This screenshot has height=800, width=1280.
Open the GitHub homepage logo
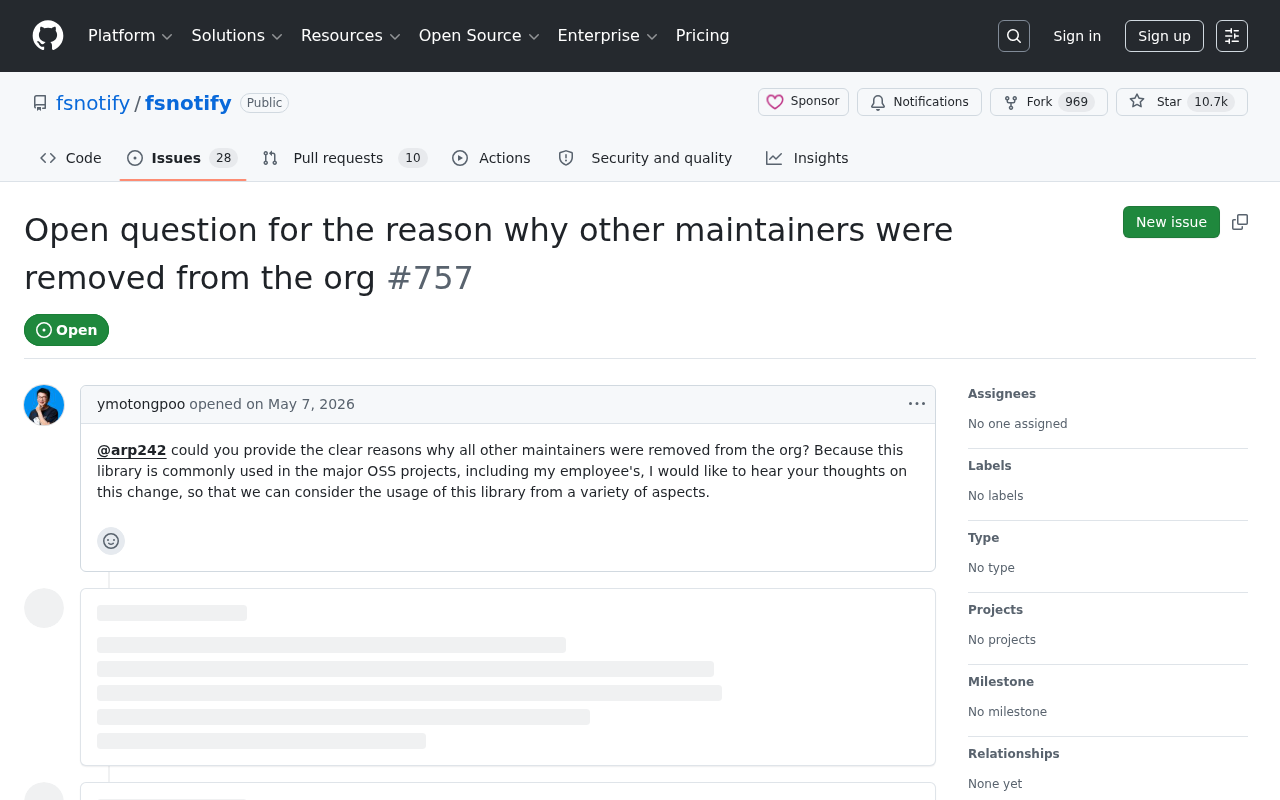[48, 36]
